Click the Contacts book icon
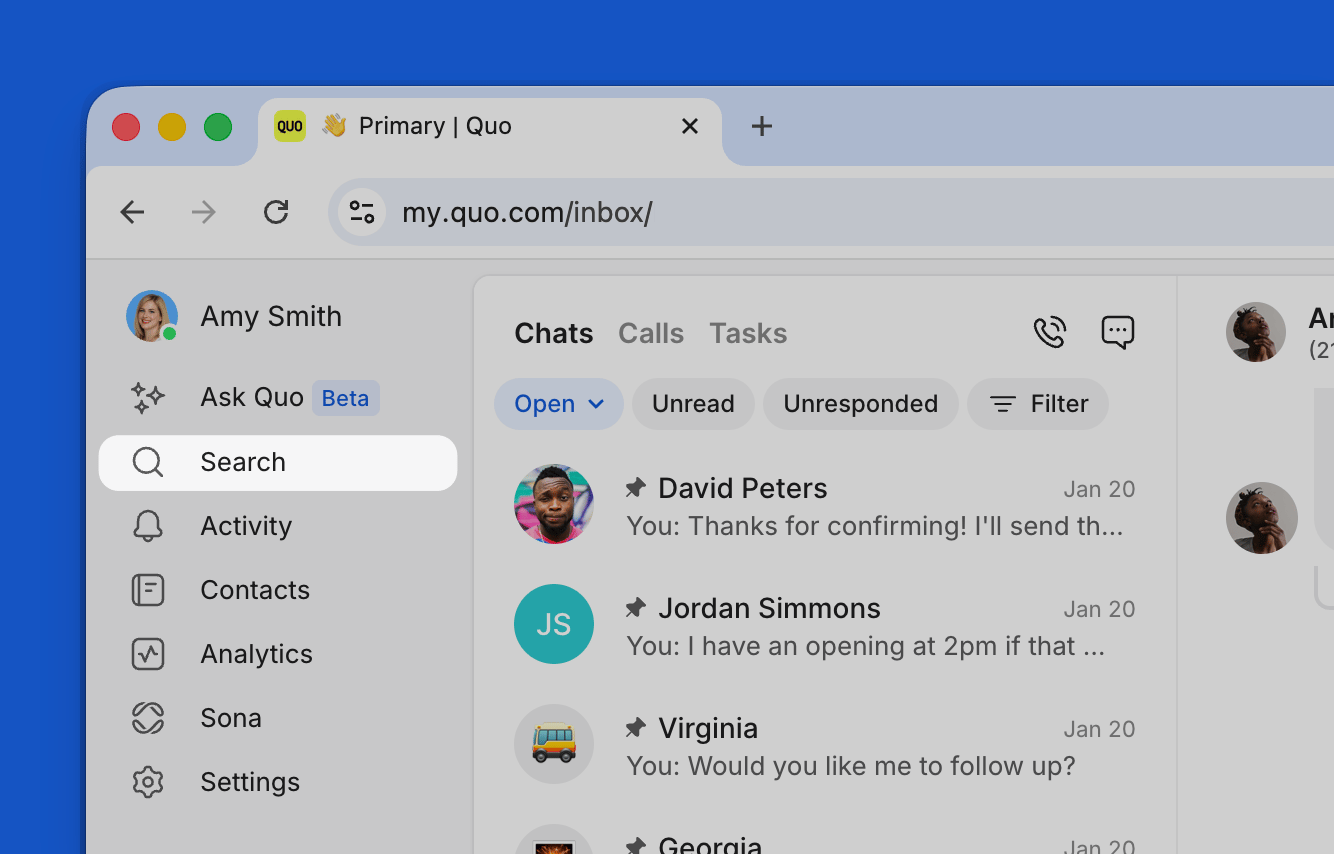The image size is (1334, 854). coord(148,590)
